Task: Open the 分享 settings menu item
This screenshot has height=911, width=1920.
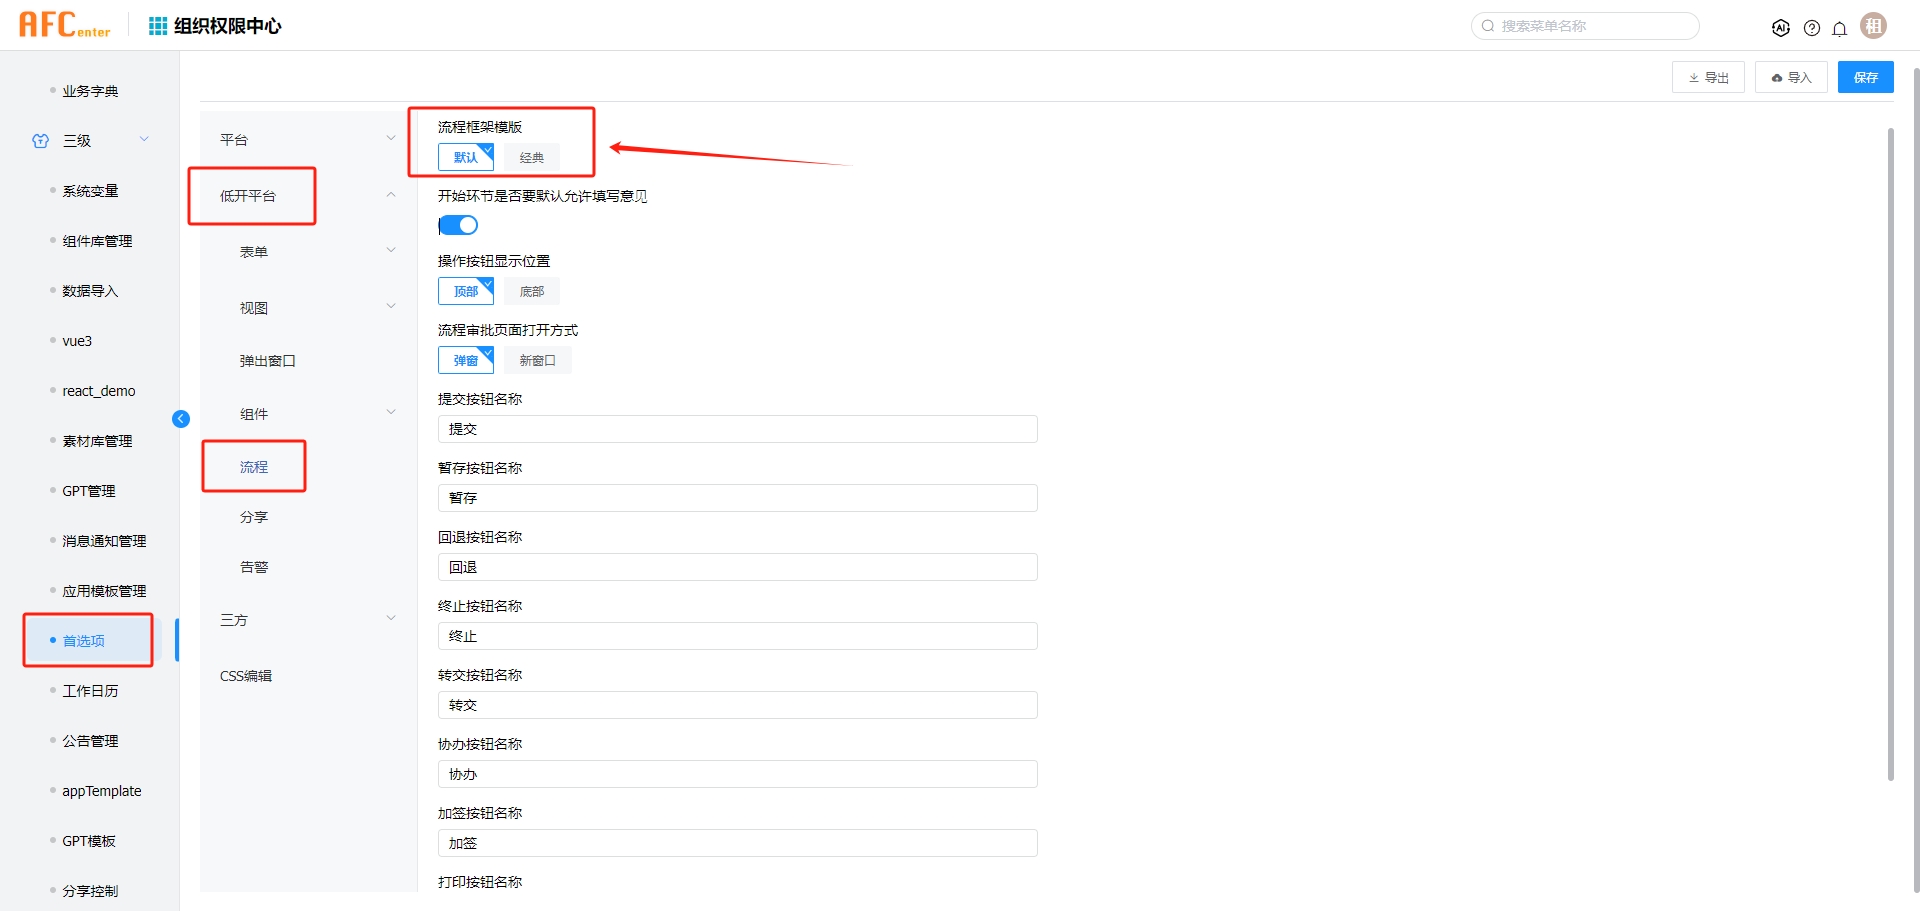Action: [x=254, y=517]
